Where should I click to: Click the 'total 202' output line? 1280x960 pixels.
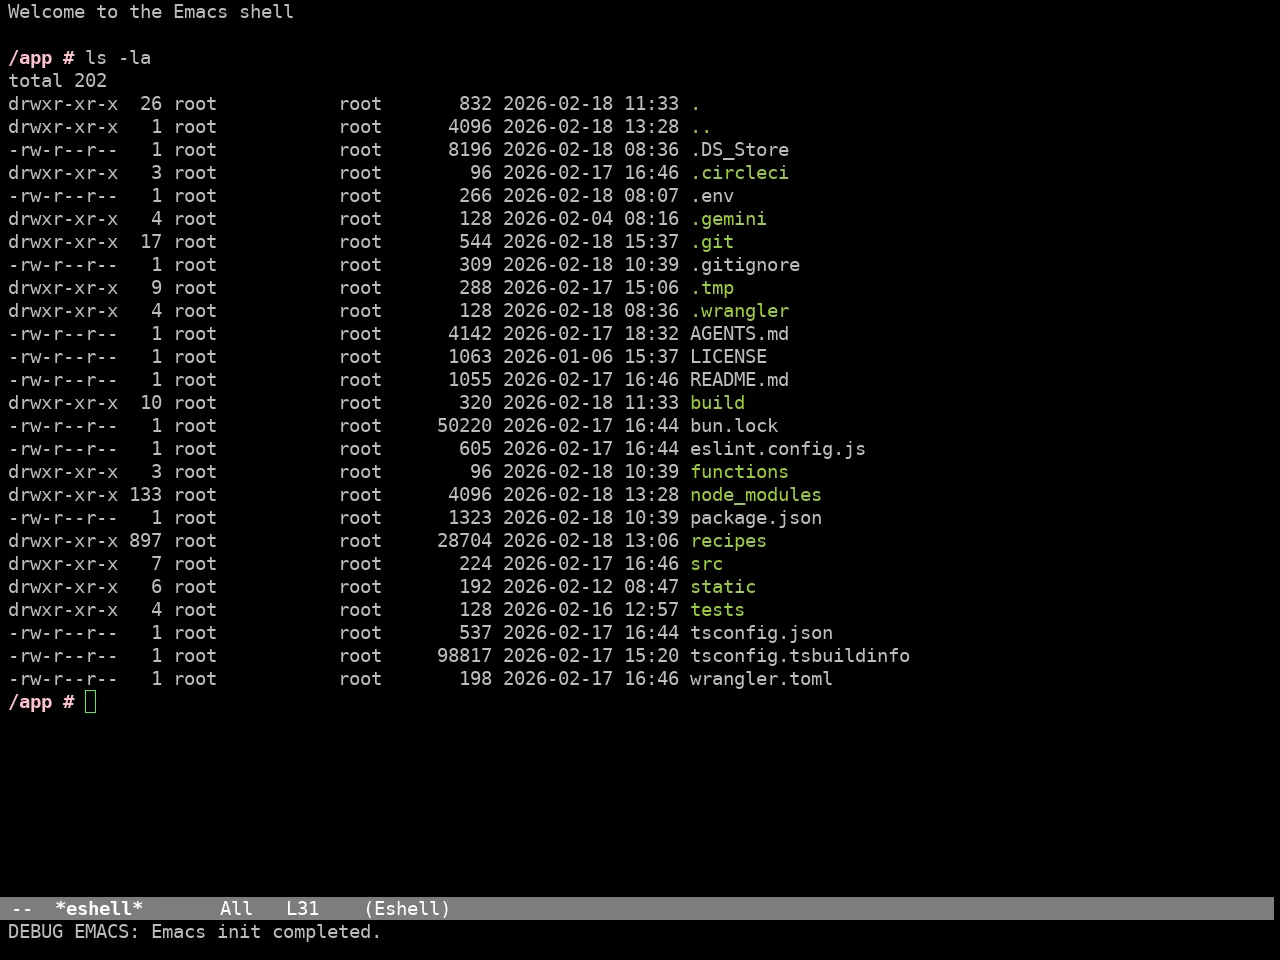click(57, 81)
